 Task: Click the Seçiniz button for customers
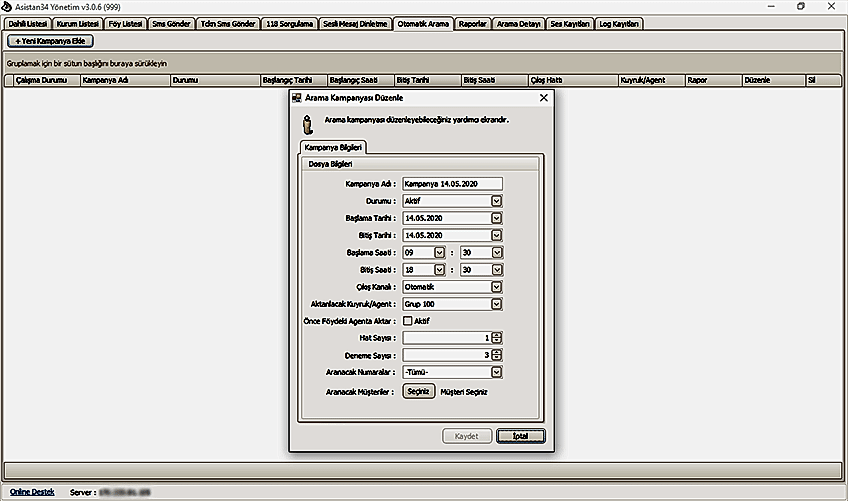pyautogui.click(x=419, y=392)
